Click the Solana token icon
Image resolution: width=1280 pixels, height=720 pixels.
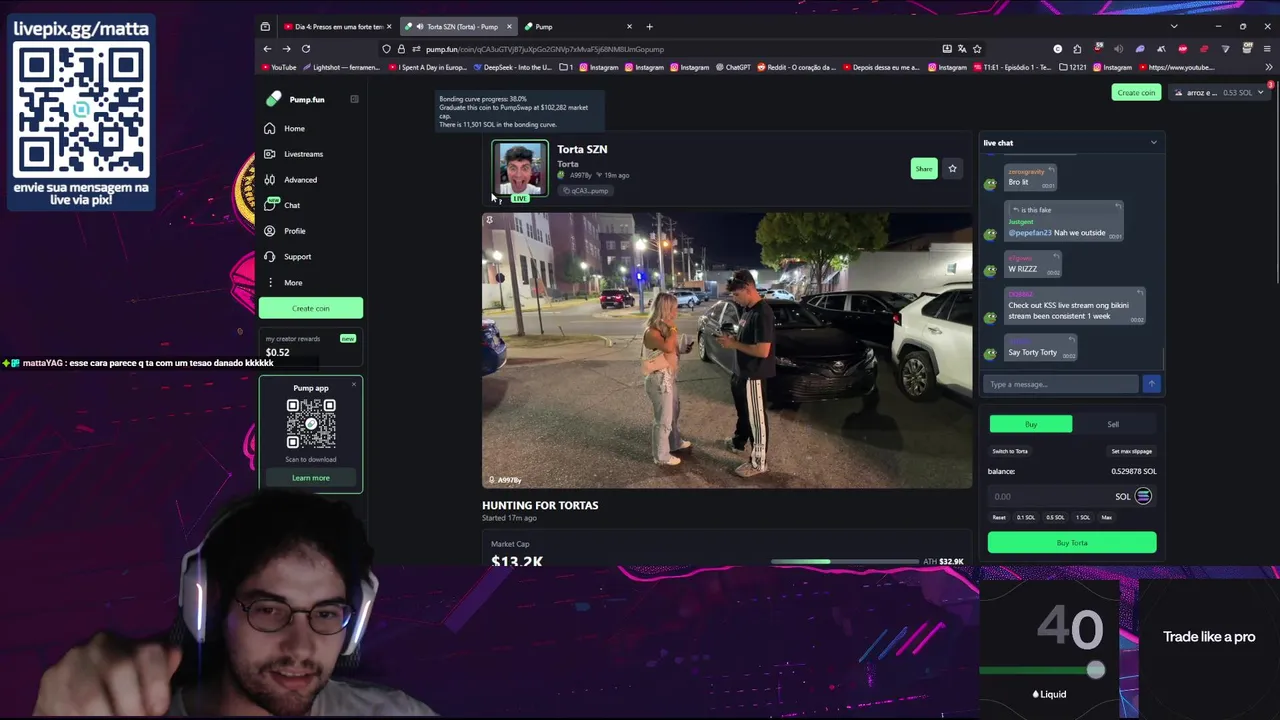[1143, 496]
